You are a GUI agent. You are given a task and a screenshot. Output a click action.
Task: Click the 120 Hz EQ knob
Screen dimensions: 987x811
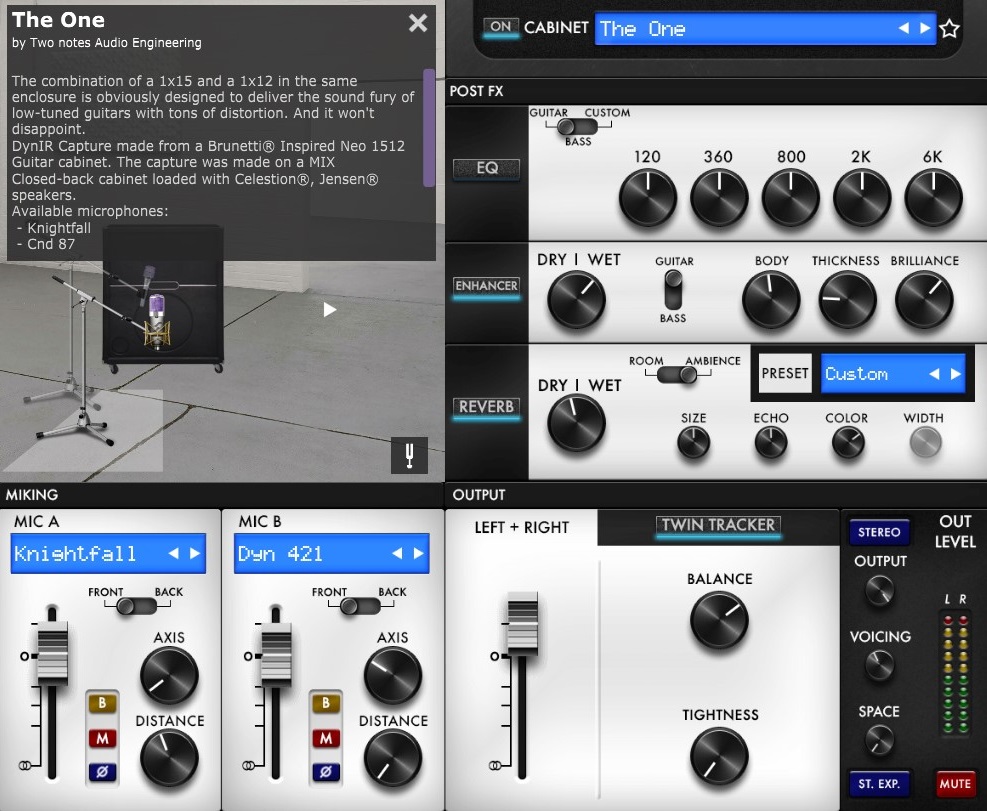(x=648, y=198)
